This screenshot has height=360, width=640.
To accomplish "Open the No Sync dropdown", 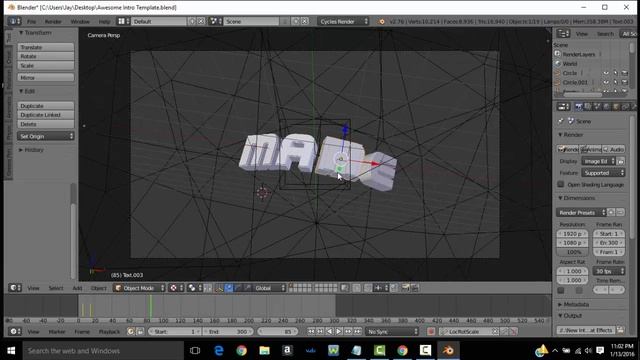I will (392, 331).
